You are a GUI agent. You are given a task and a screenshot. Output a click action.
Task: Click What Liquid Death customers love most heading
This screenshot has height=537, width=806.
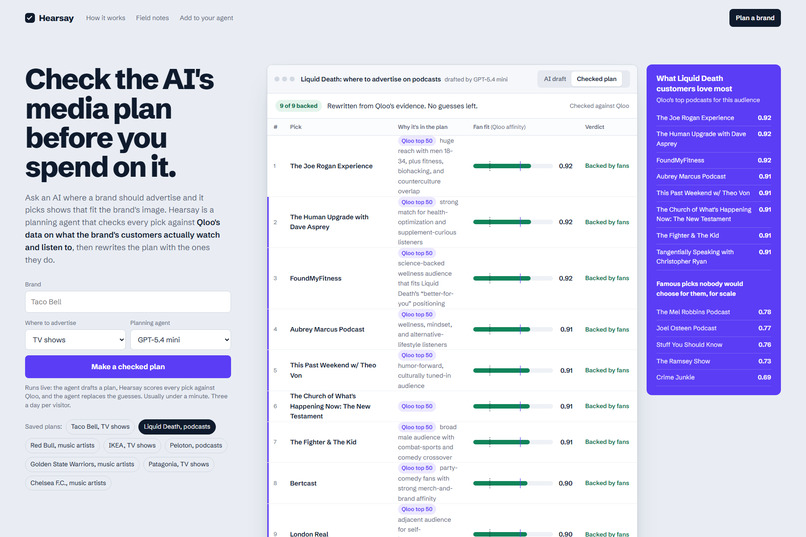click(x=694, y=83)
